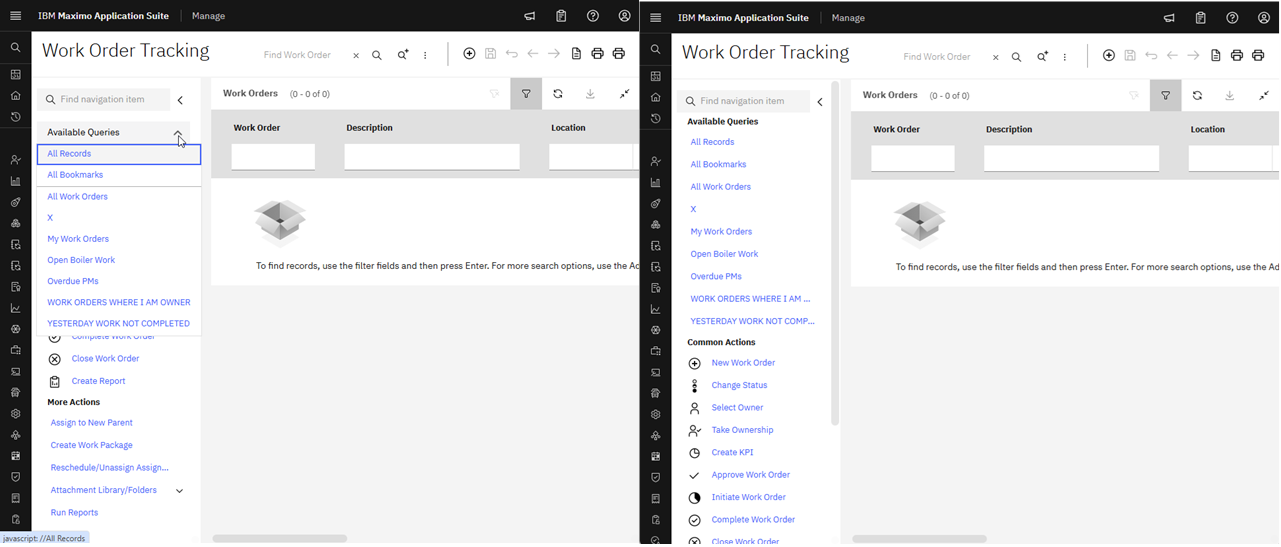Click Change Status action in right panel

(x=739, y=385)
